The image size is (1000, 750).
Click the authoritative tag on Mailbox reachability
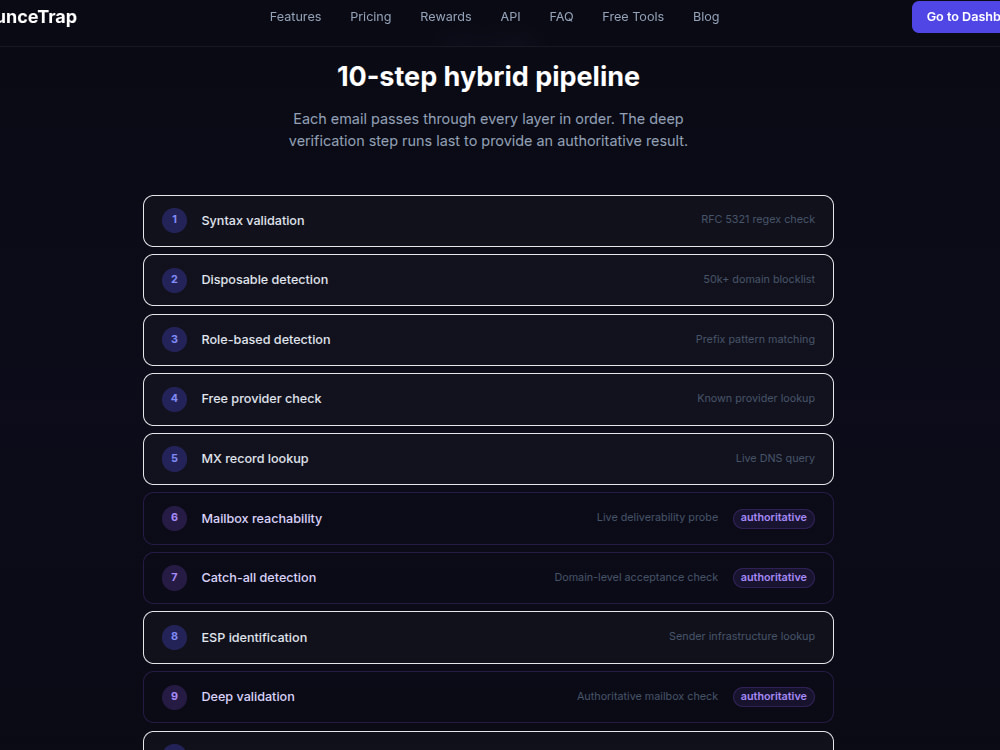774,518
